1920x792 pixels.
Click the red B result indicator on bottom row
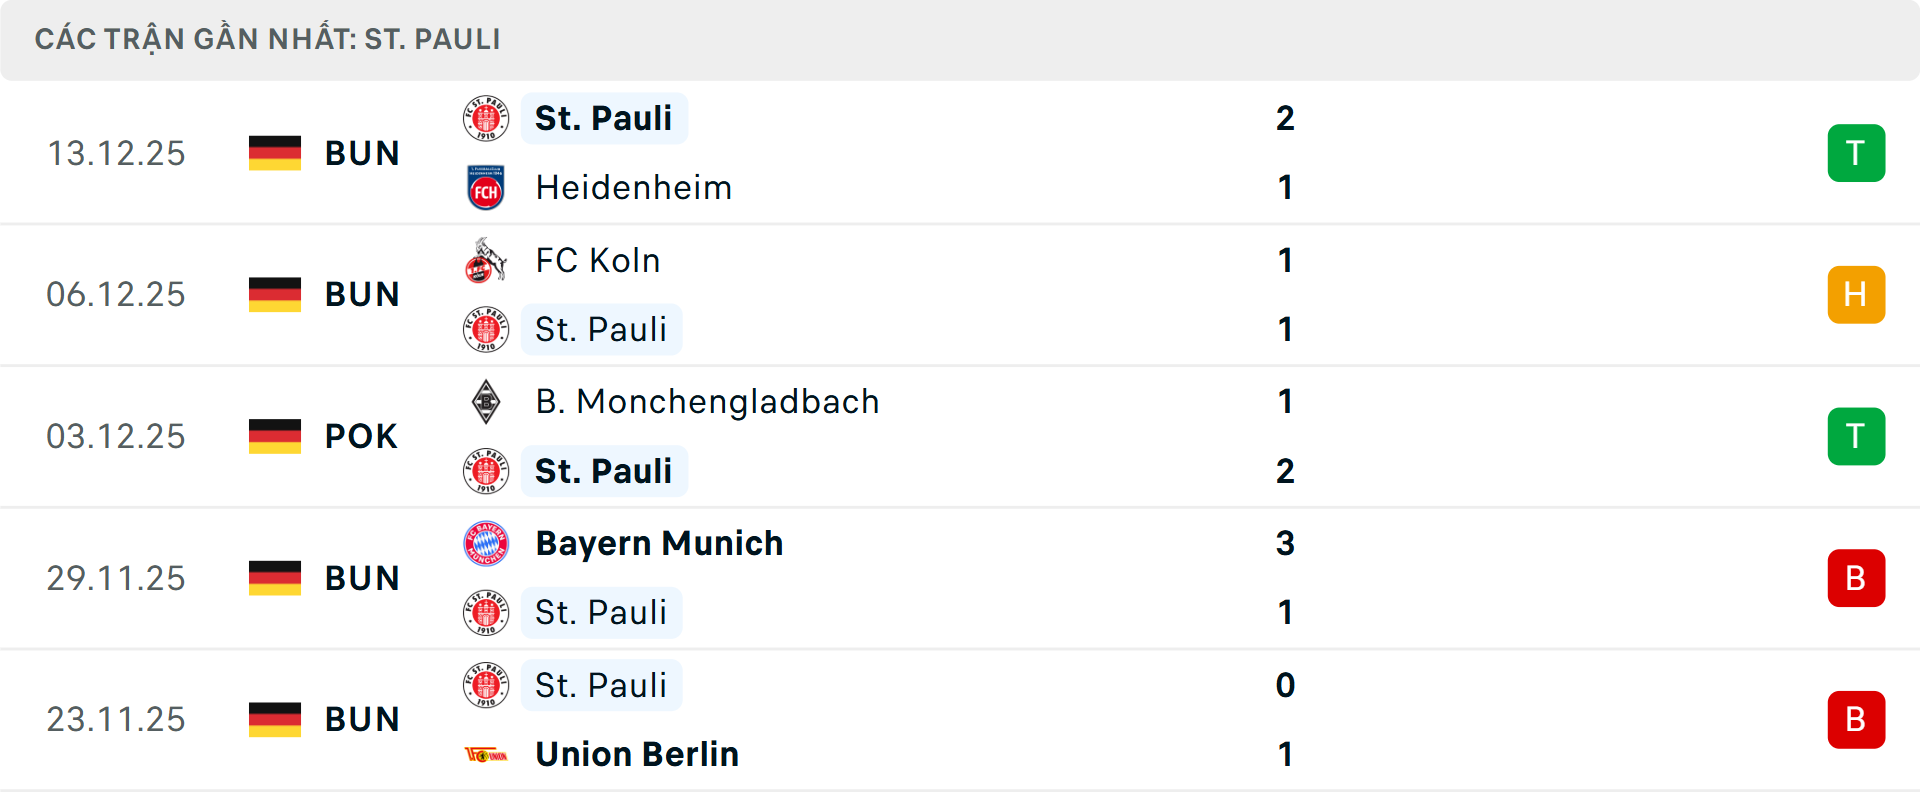pyautogui.click(x=1856, y=719)
